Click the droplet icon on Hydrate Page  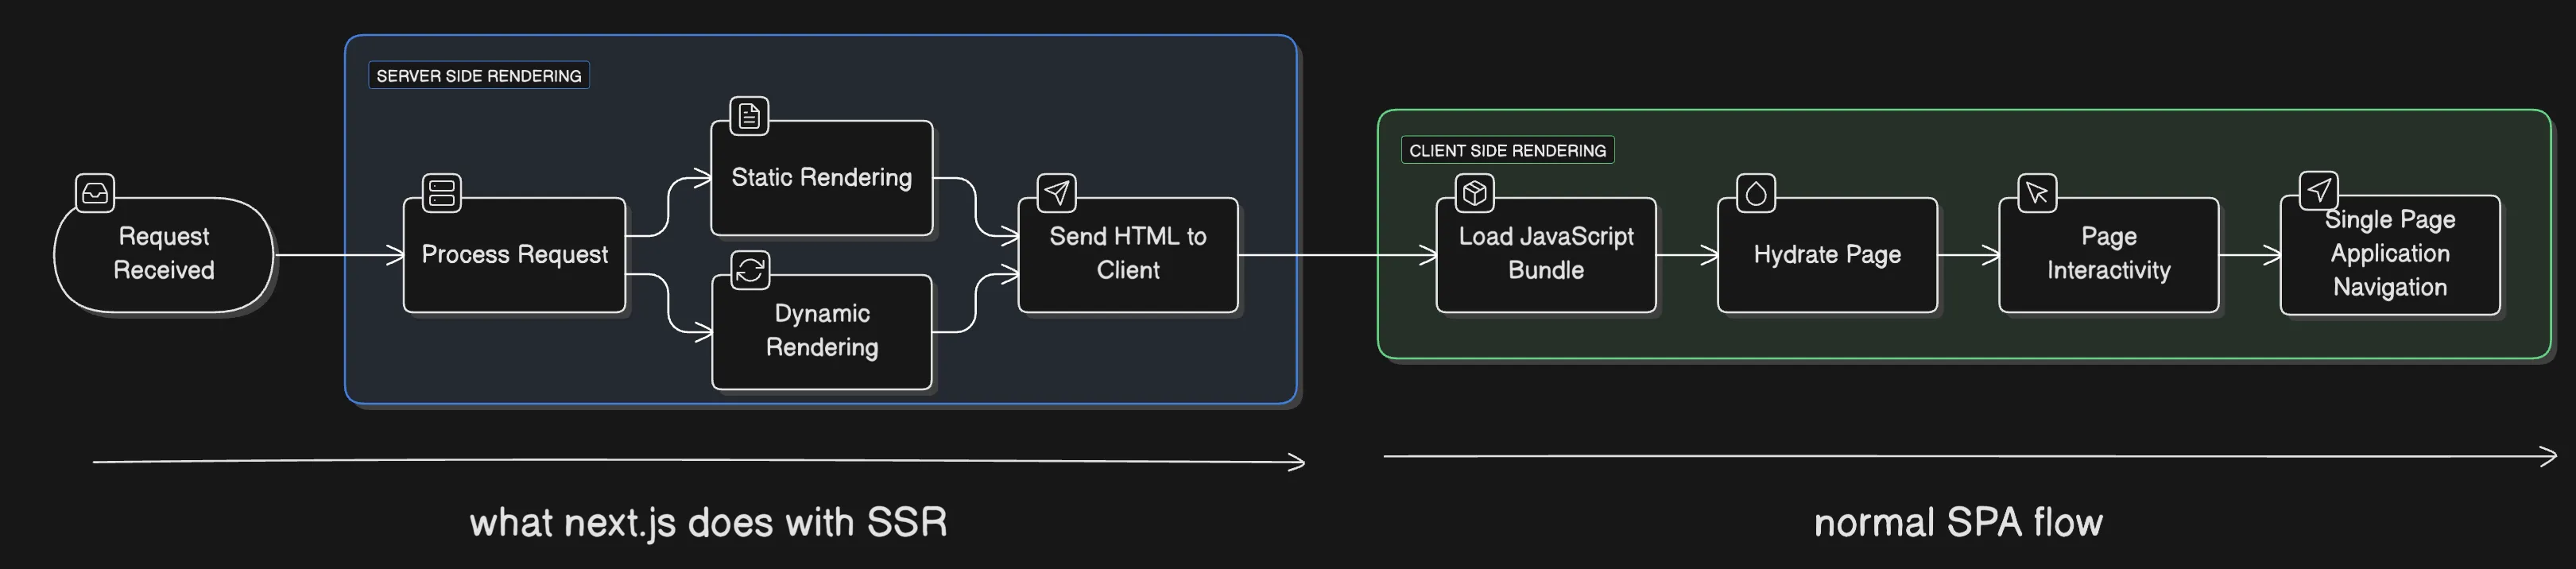pos(1756,193)
